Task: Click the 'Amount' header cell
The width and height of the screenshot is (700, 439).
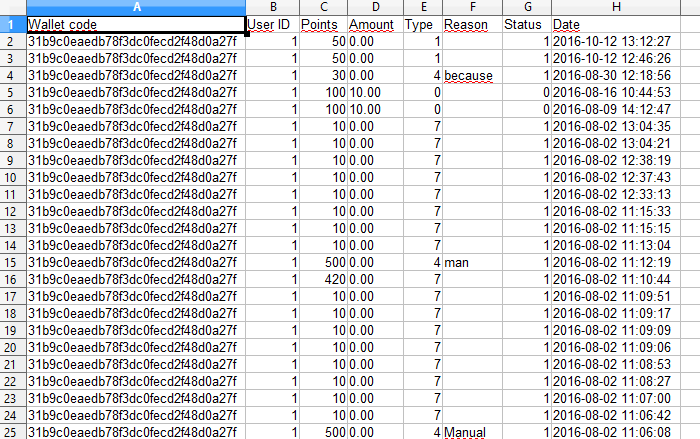Action: pos(375,24)
